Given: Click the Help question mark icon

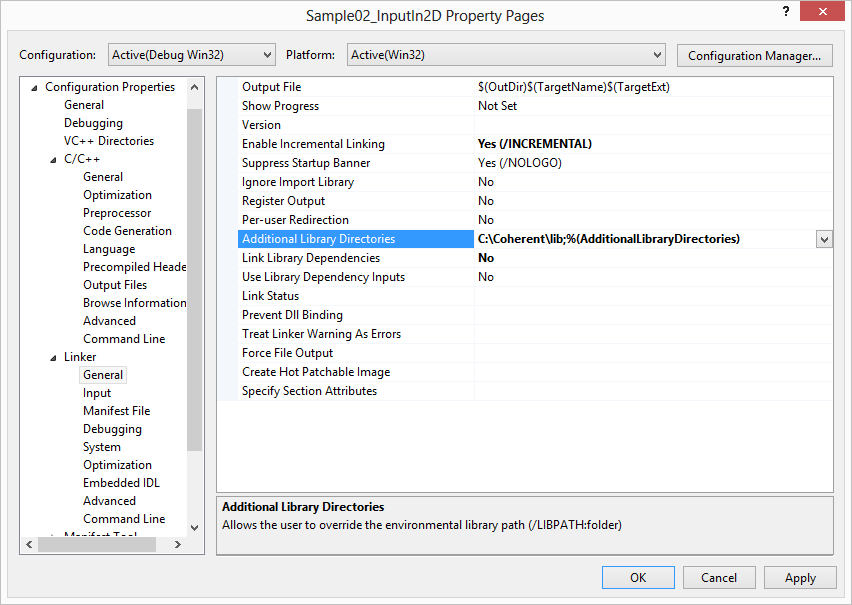Looking at the screenshot, I should point(786,11).
